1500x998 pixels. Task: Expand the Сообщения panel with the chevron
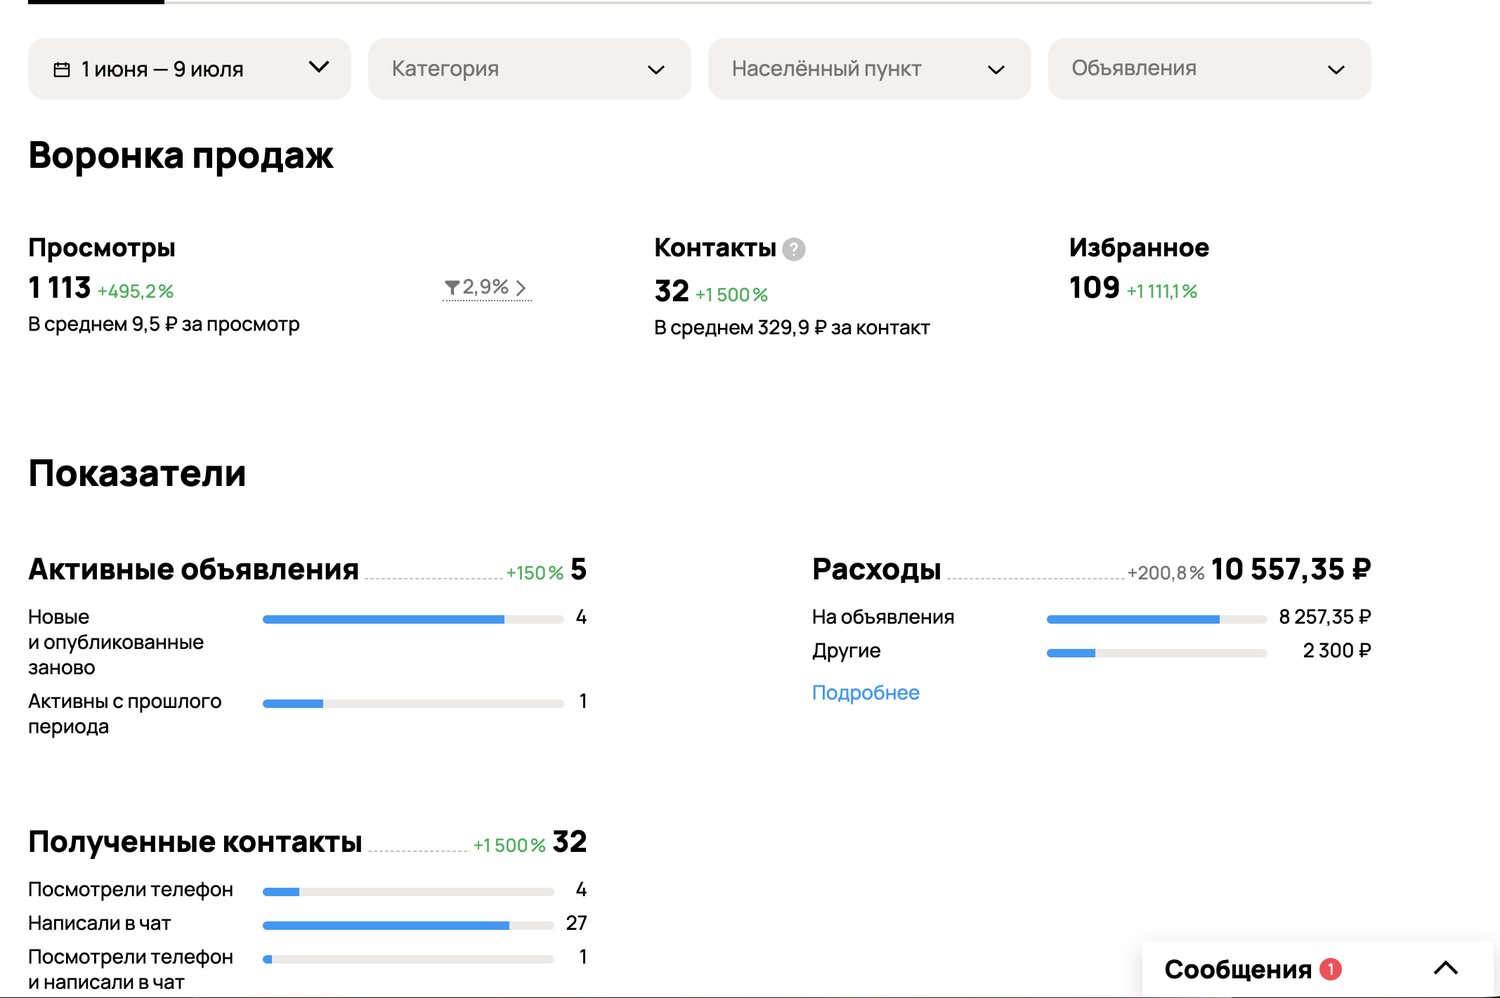tap(1446, 968)
